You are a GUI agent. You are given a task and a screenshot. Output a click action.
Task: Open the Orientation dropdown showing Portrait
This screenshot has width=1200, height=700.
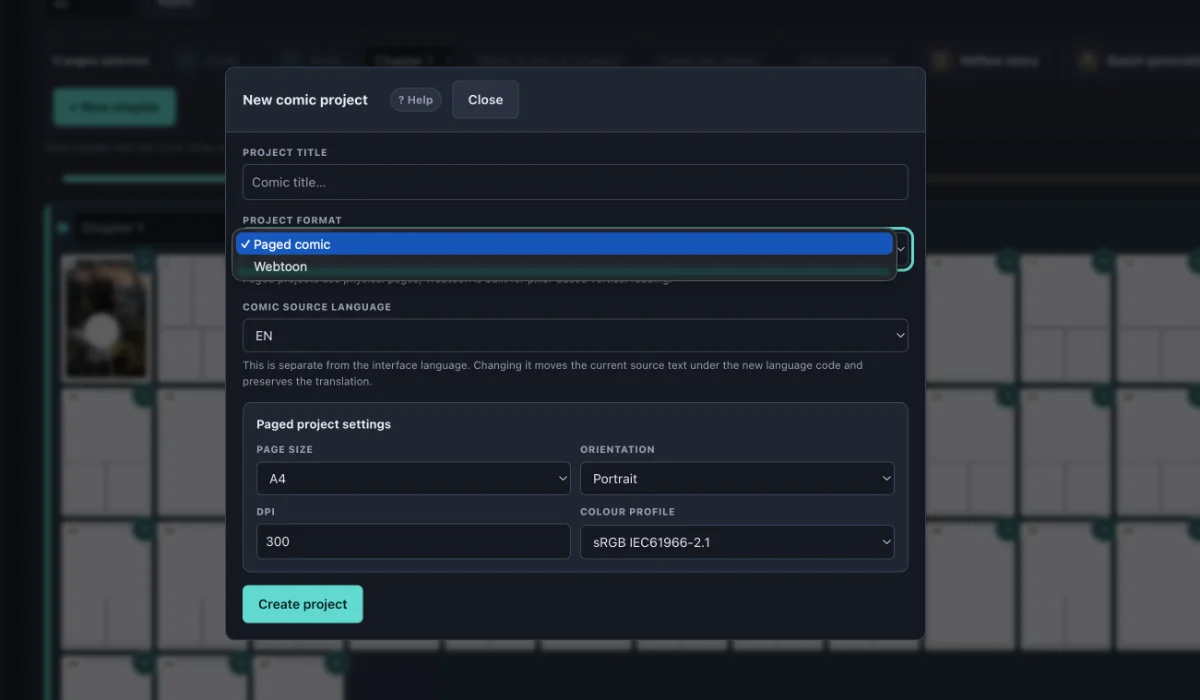tap(737, 479)
